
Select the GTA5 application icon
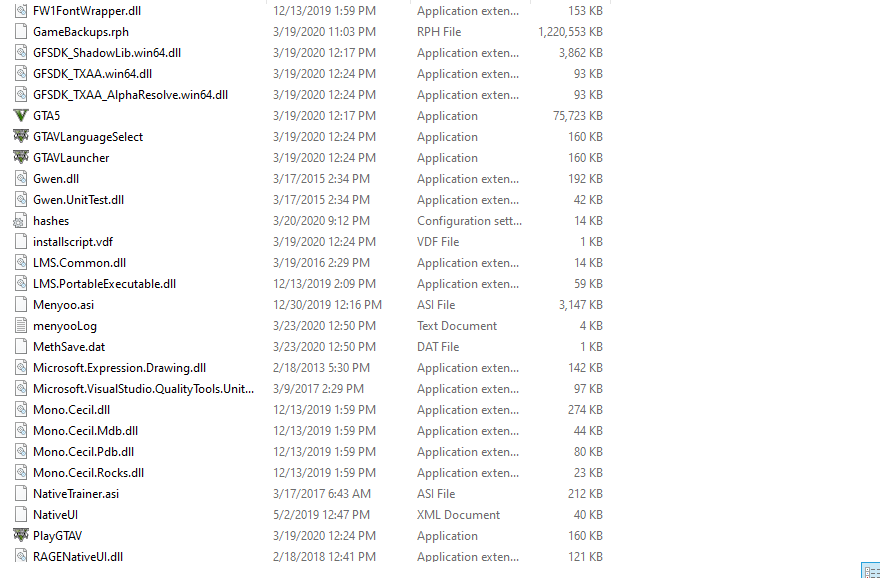[x=21, y=116]
